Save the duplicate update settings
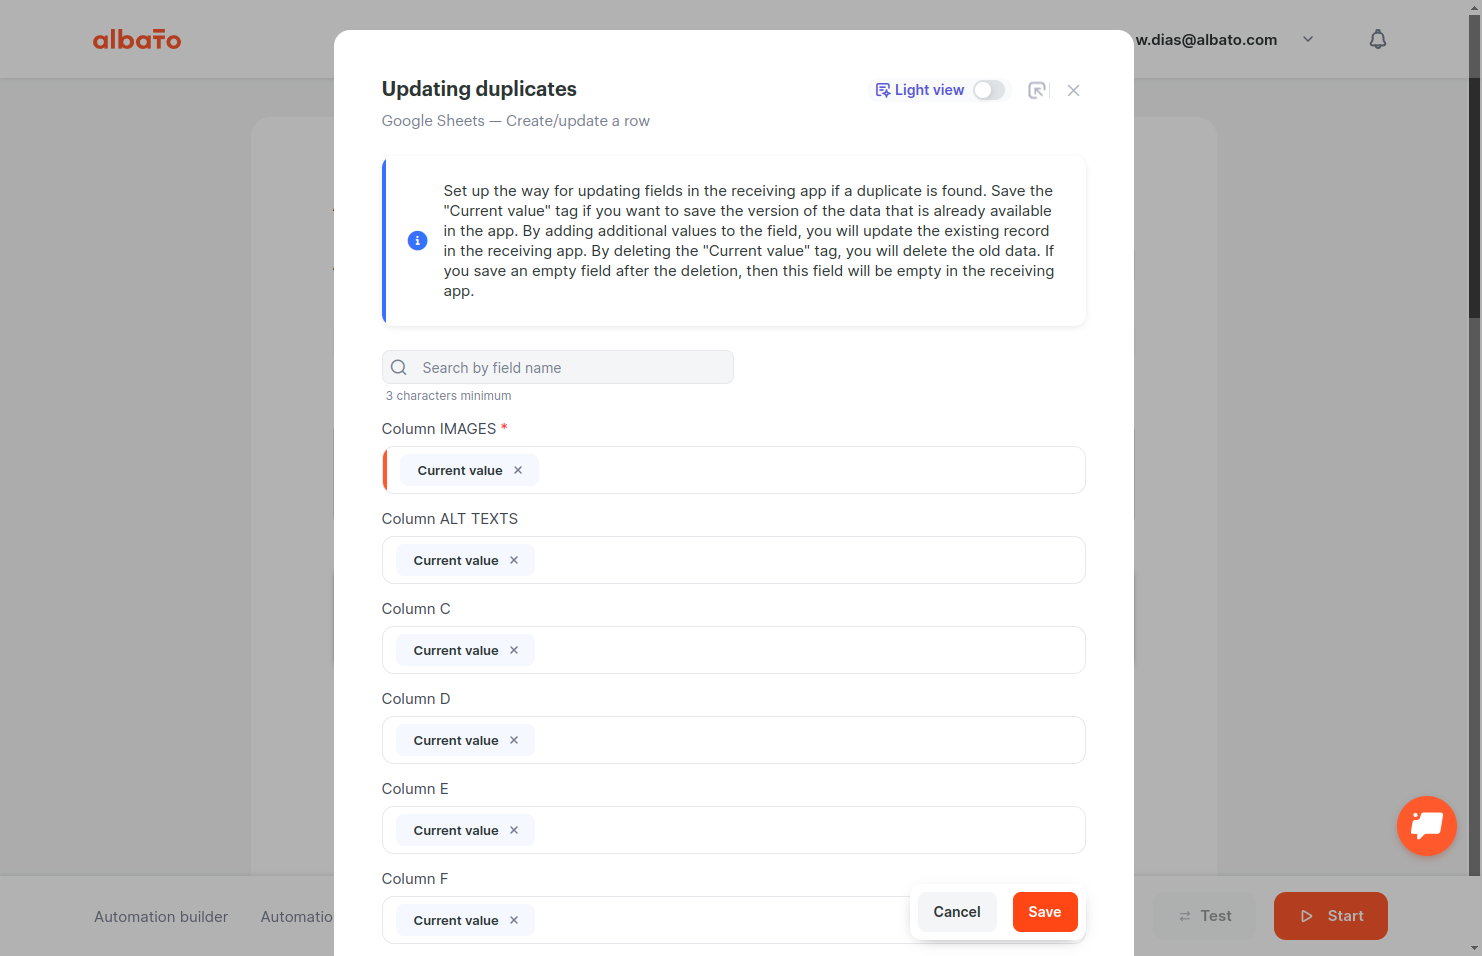Viewport: 1482px width, 956px height. (x=1045, y=912)
